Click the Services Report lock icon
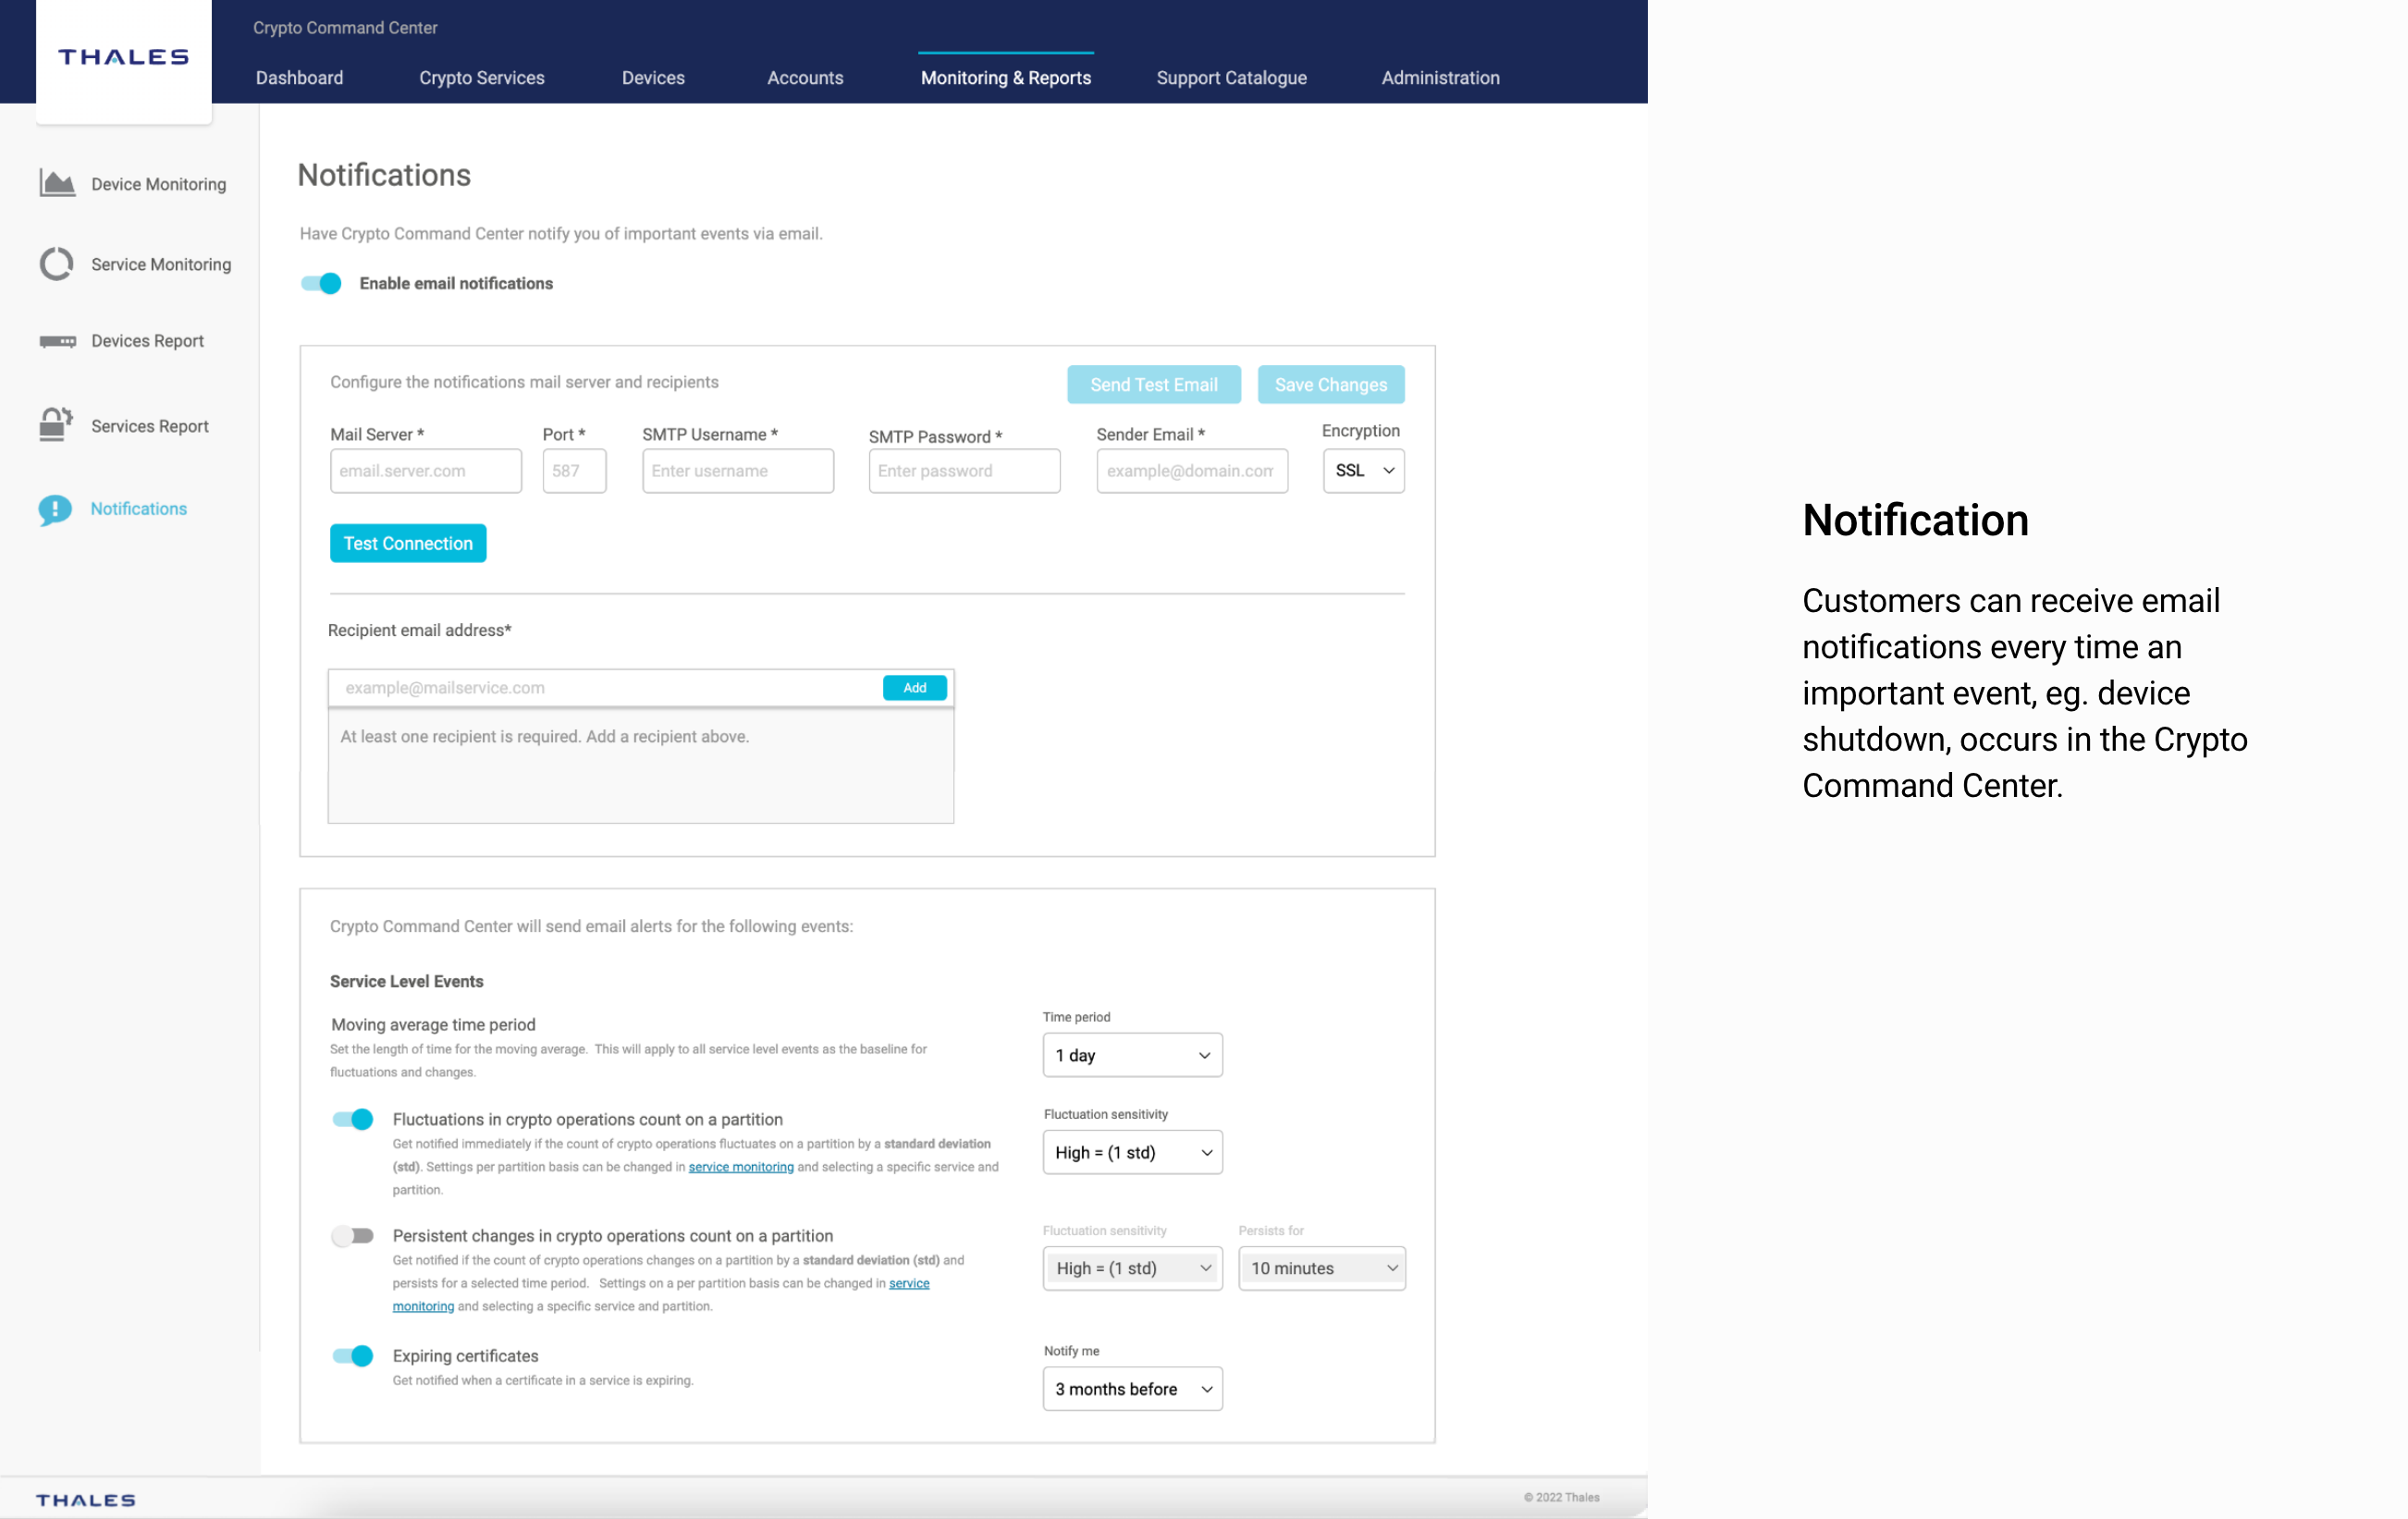 pyautogui.click(x=56, y=424)
